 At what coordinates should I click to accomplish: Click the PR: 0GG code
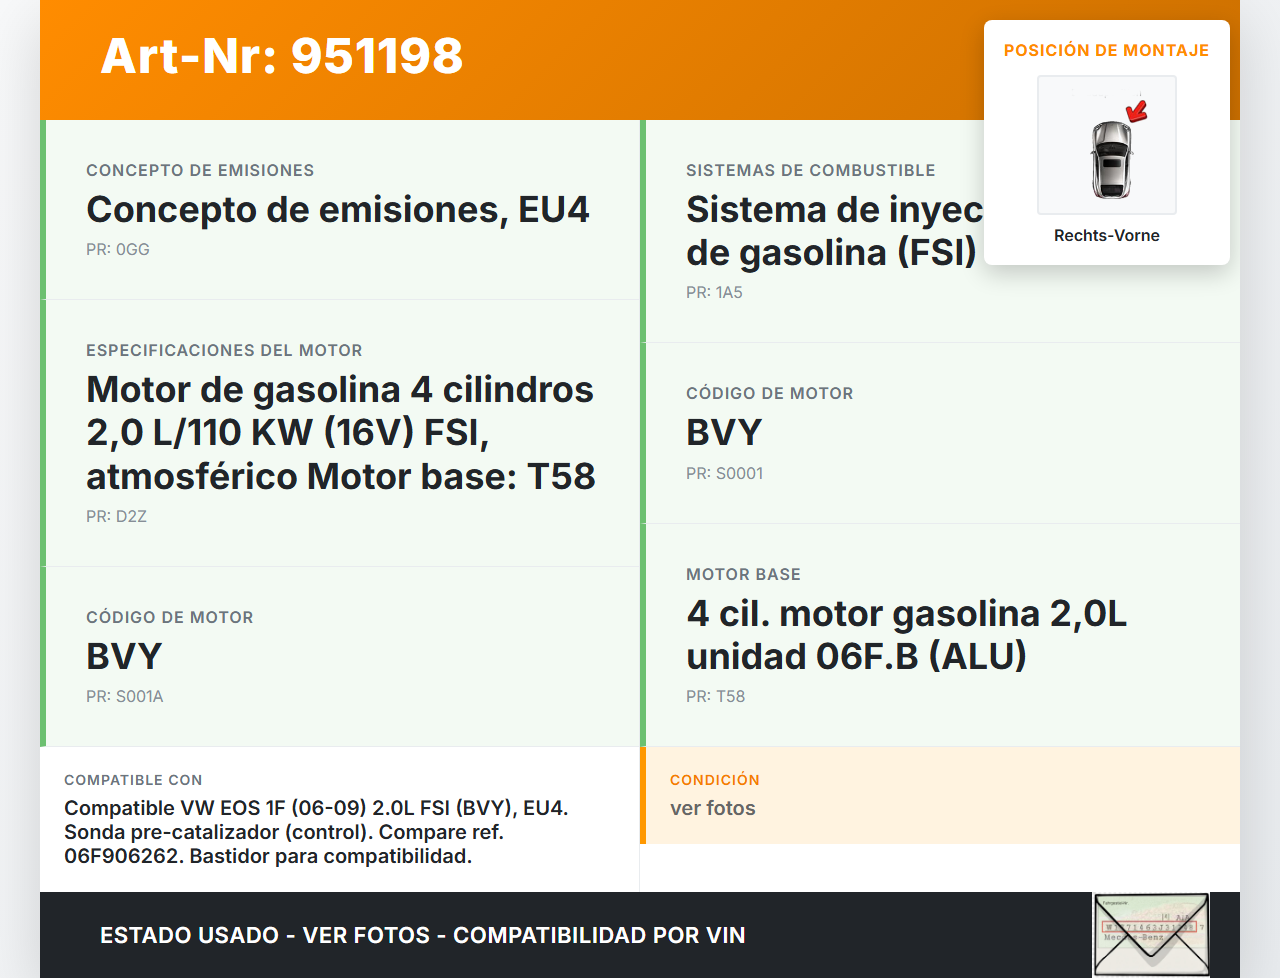[118, 250]
